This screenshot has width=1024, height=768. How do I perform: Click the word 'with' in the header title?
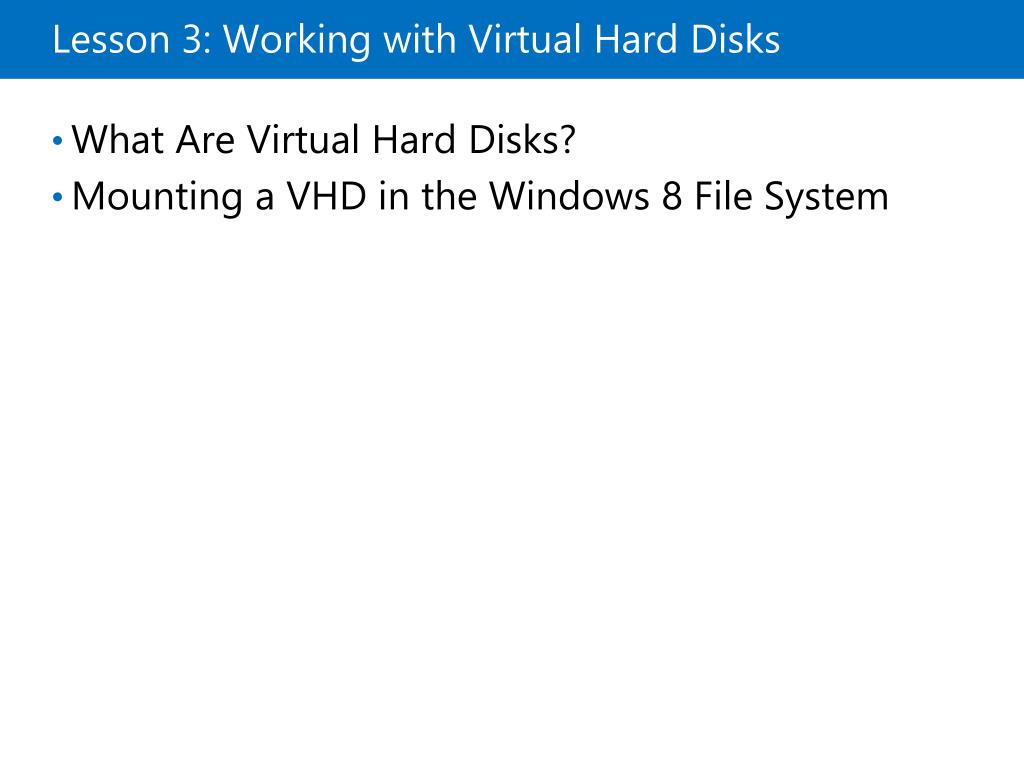click(x=420, y=40)
